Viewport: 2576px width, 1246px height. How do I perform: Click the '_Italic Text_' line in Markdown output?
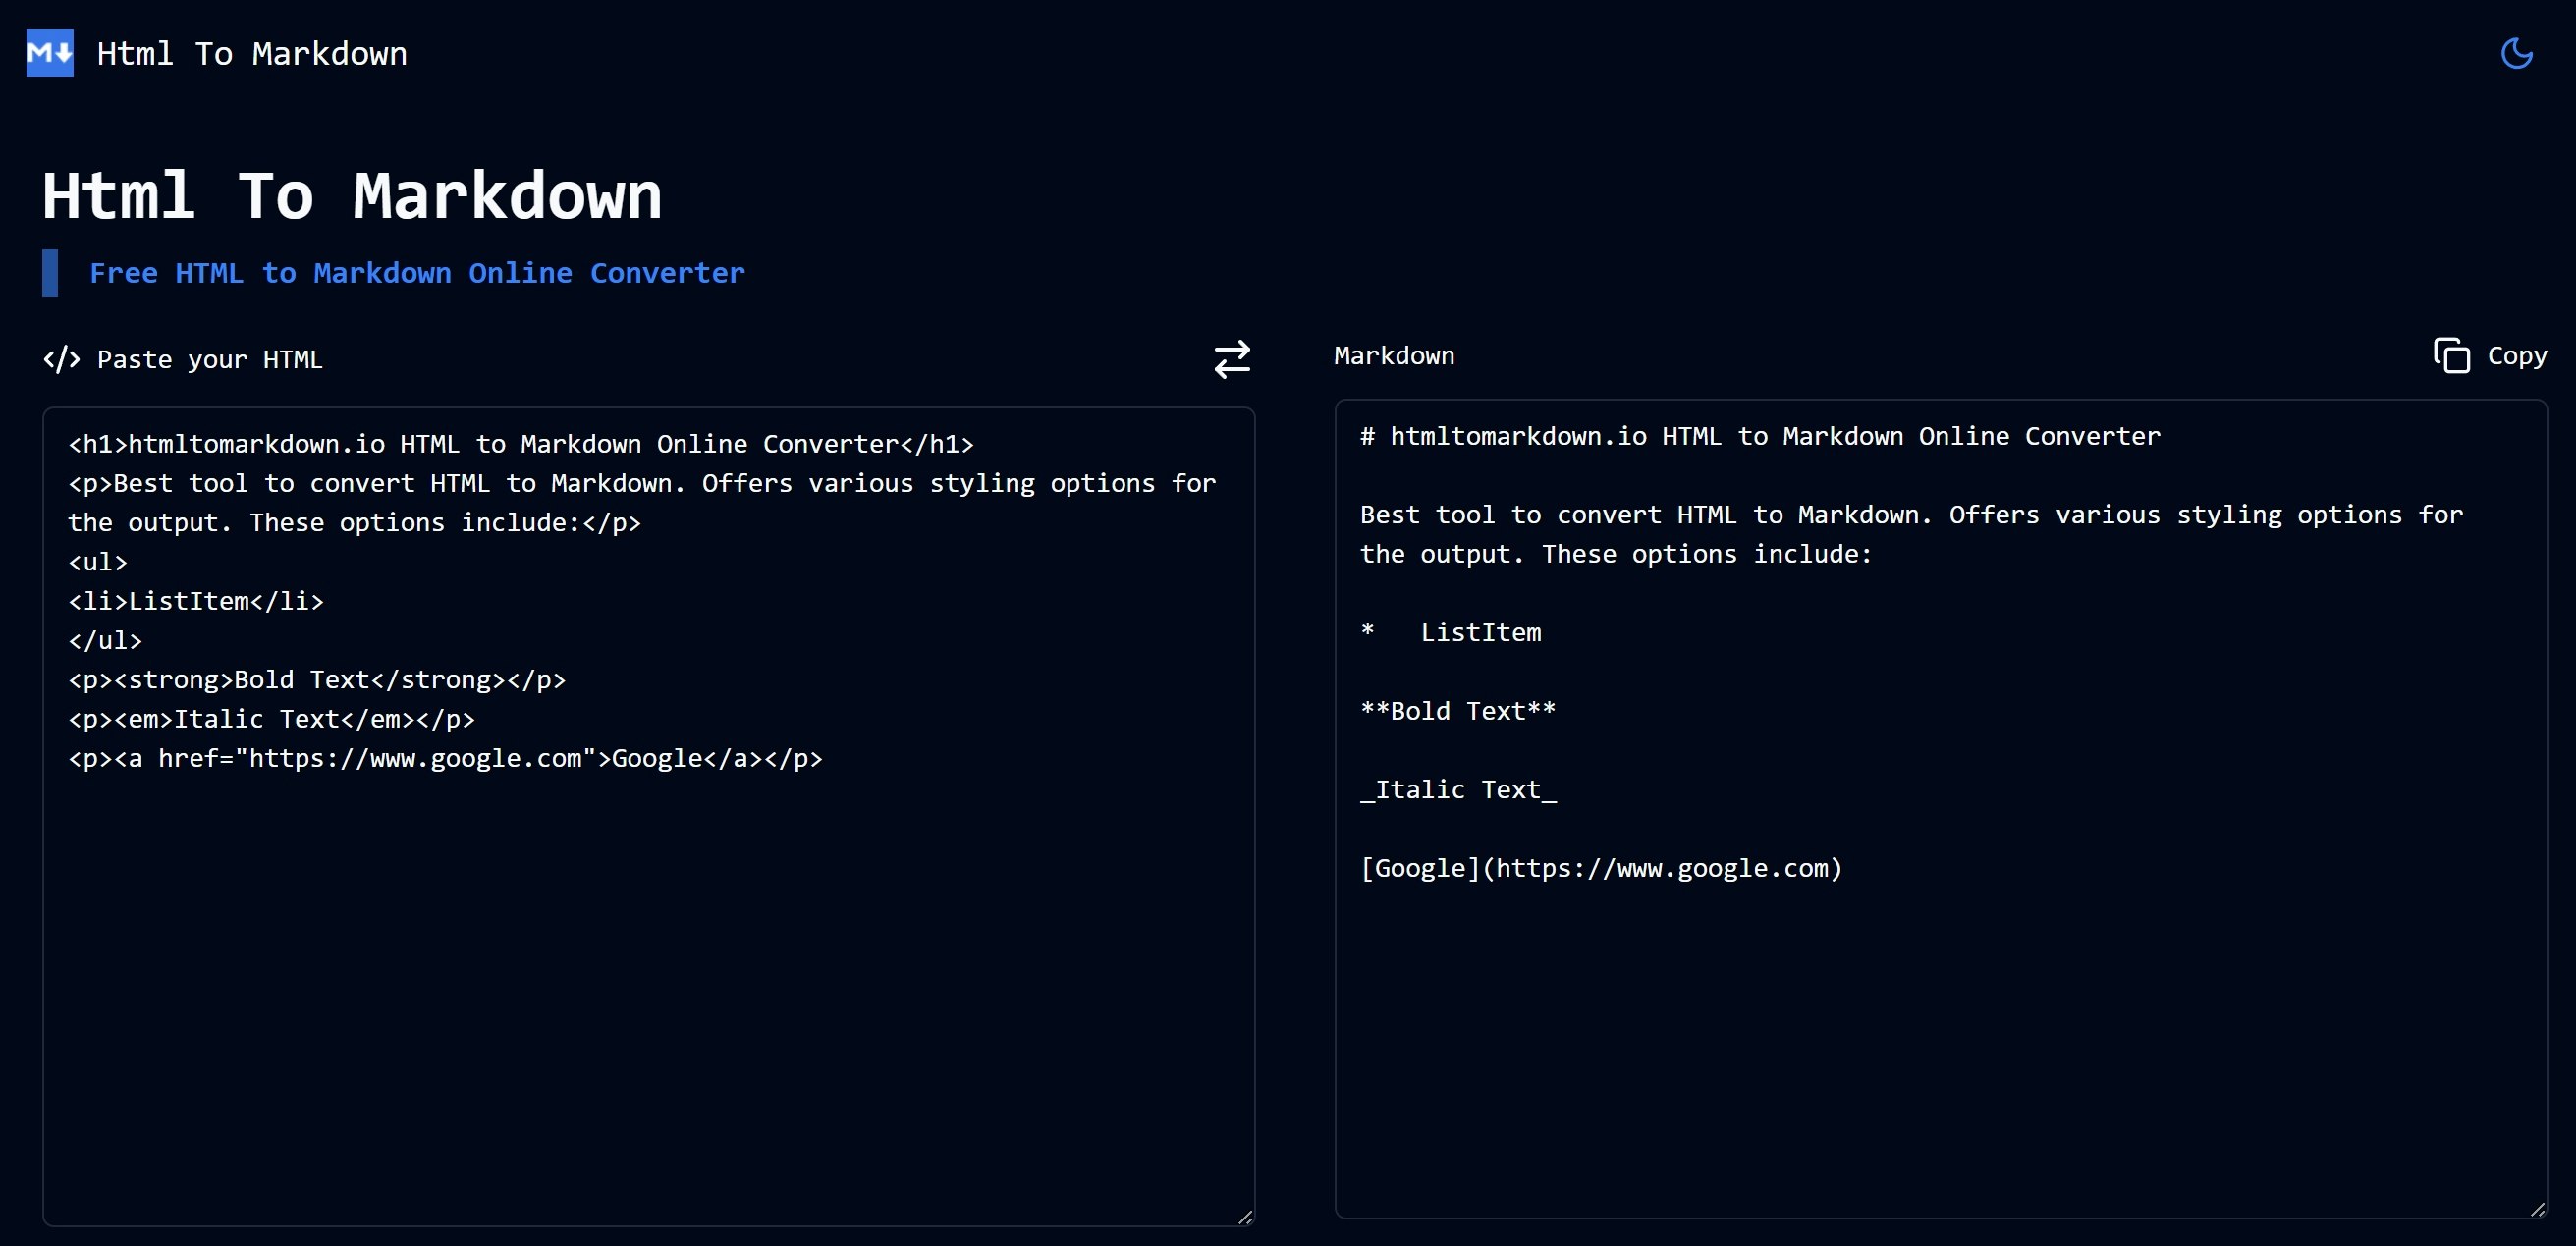pos(1458,790)
